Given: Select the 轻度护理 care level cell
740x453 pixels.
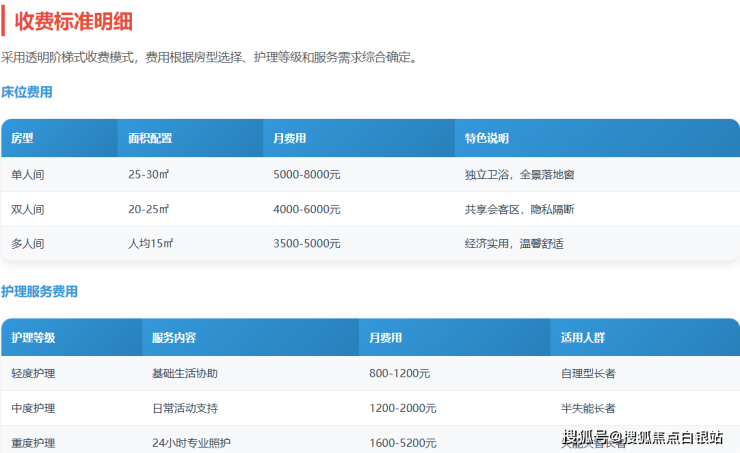Looking at the screenshot, I should pos(33,373).
